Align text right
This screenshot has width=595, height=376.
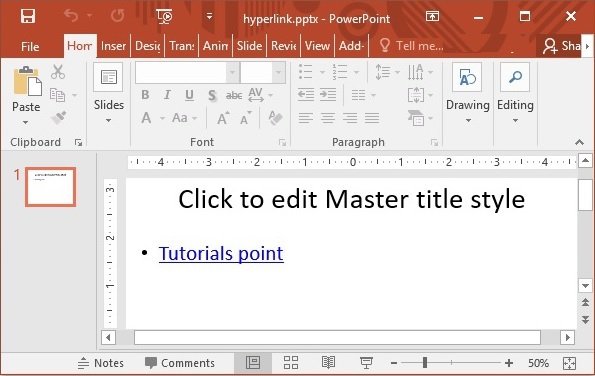click(350, 118)
